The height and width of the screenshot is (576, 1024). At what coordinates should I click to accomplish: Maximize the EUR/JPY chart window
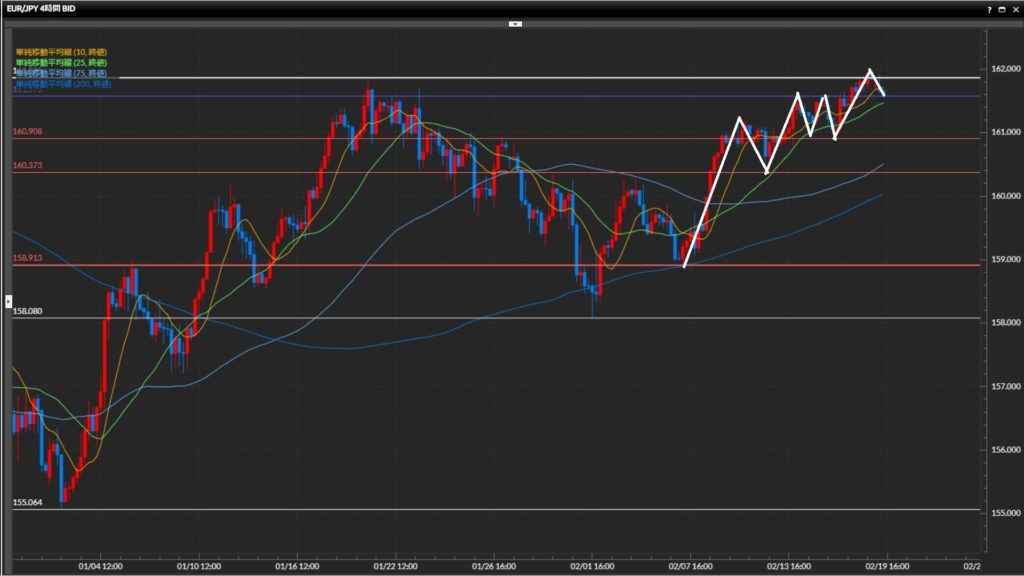click(x=1001, y=8)
